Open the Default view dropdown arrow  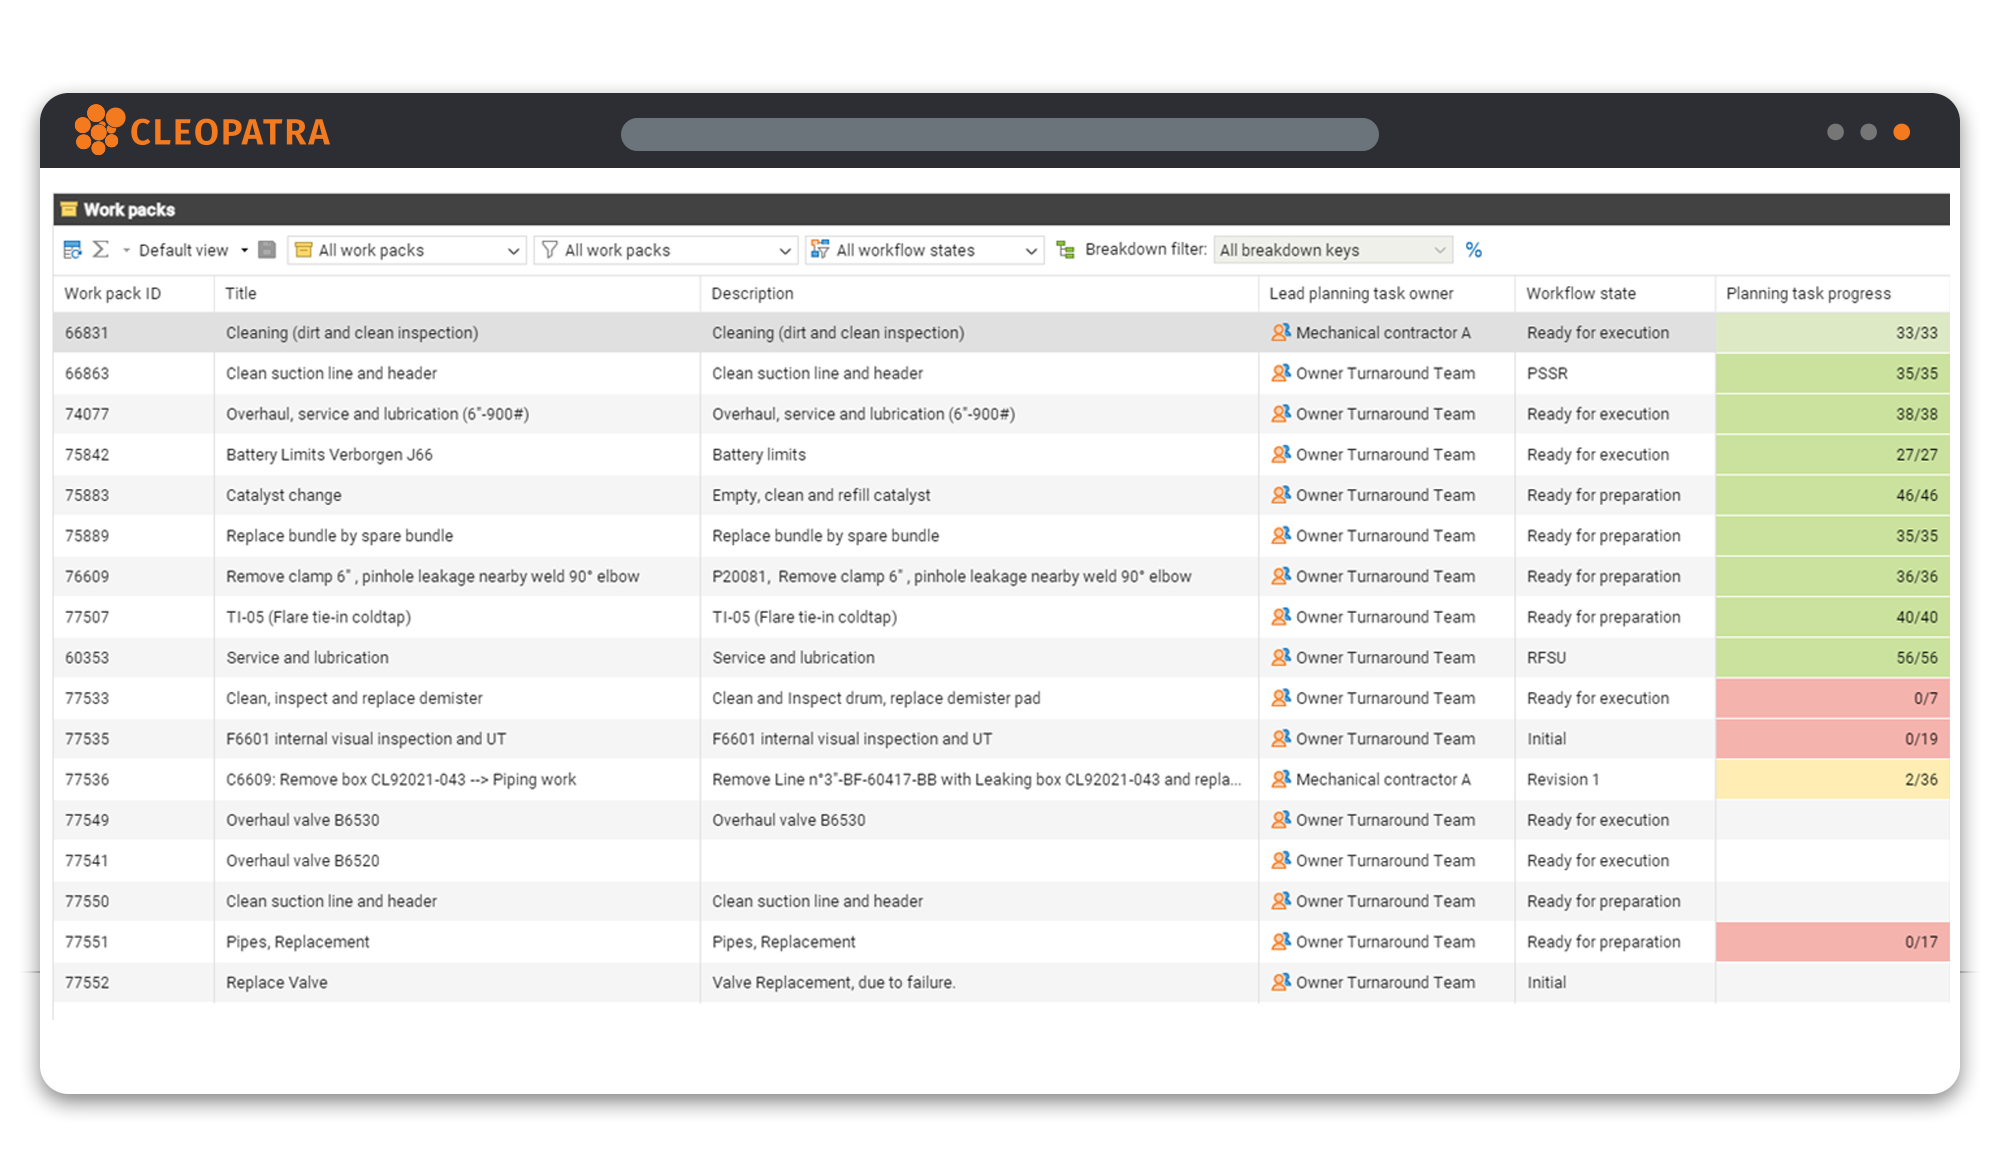click(x=243, y=249)
